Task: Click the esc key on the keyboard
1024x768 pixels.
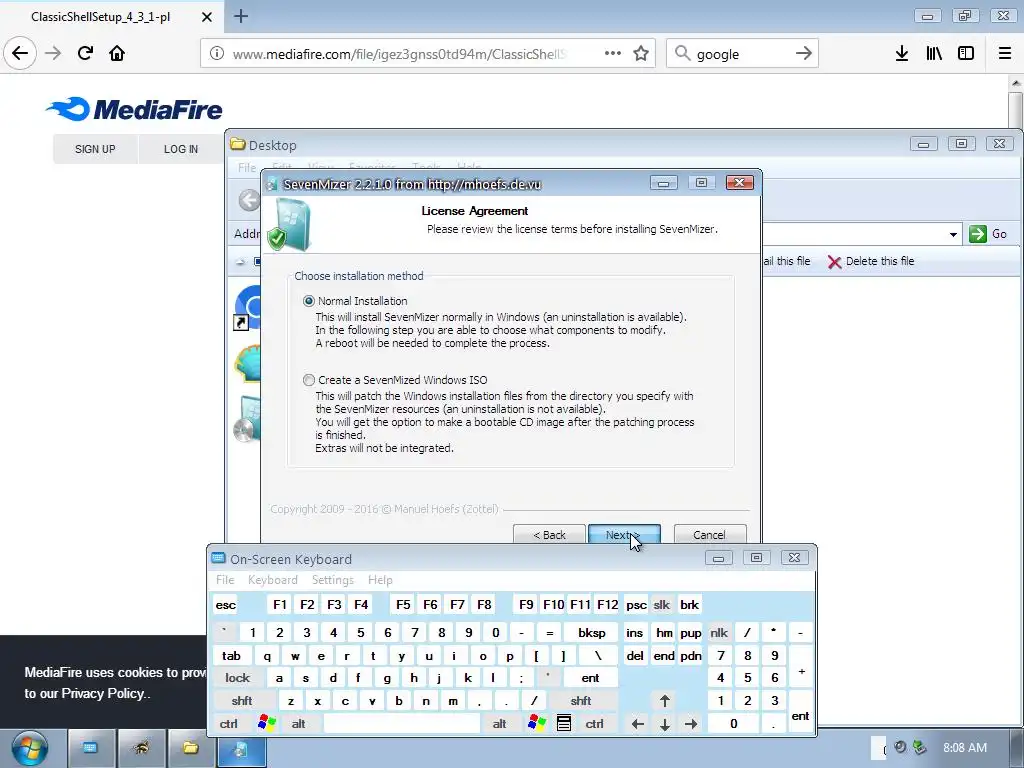Action: click(x=226, y=605)
